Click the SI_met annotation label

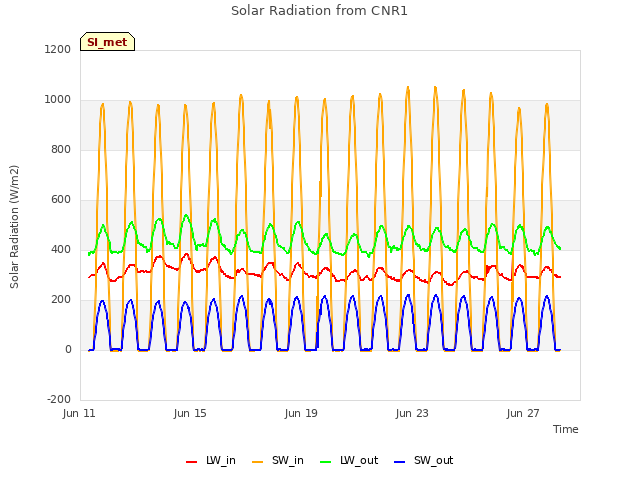[107, 42]
